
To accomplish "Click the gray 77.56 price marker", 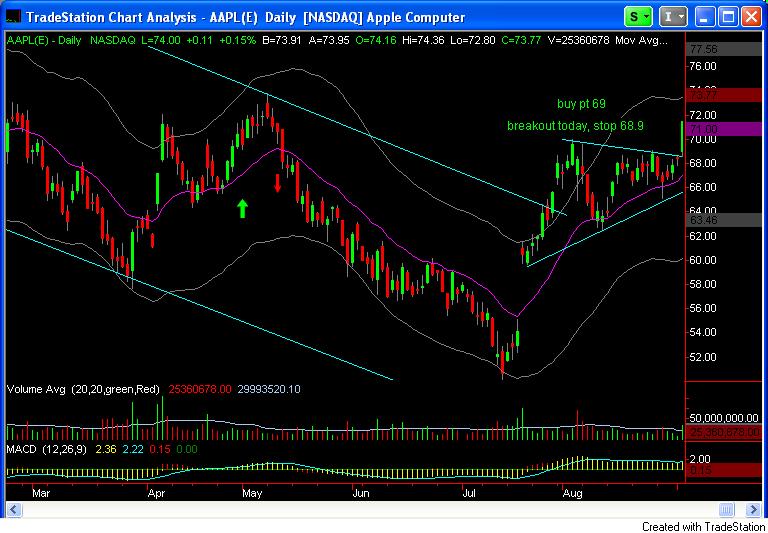I will coord(725,48).
